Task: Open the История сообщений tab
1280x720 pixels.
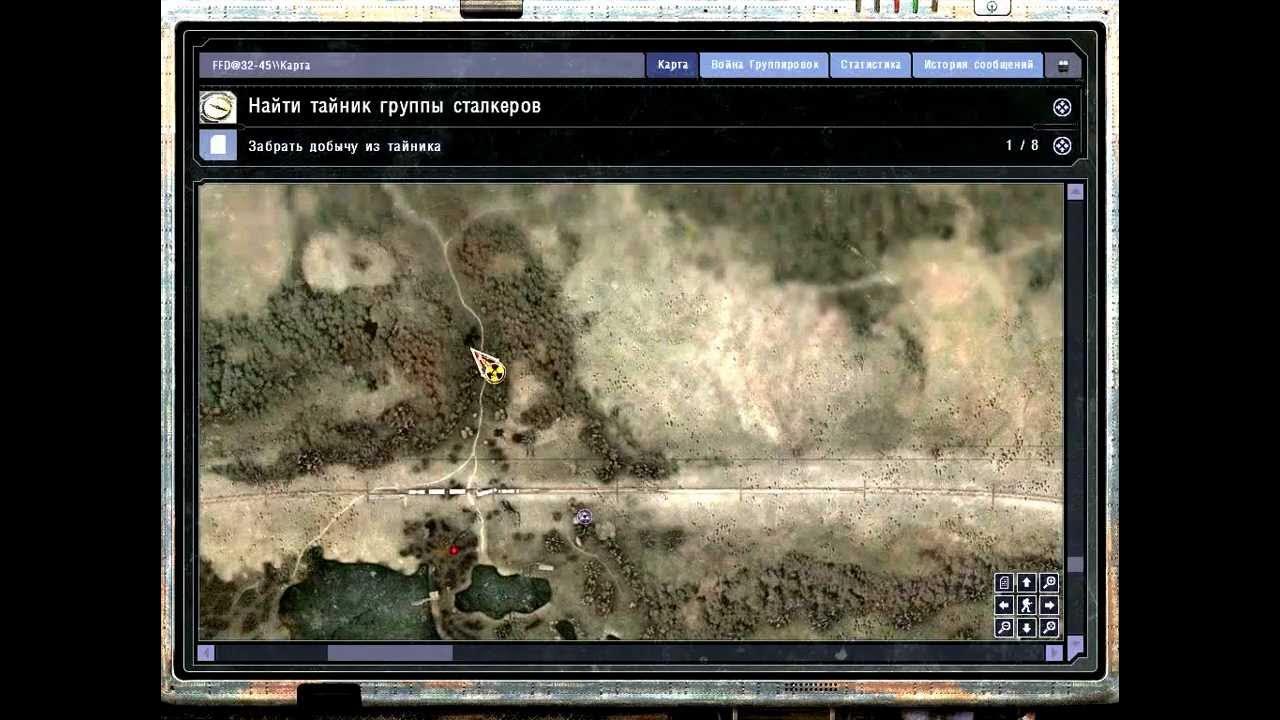Action: point(978,65)
